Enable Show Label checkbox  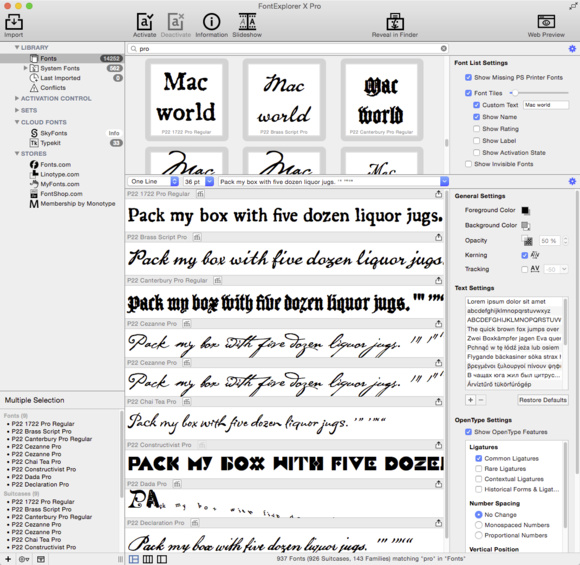pos(476,141)
